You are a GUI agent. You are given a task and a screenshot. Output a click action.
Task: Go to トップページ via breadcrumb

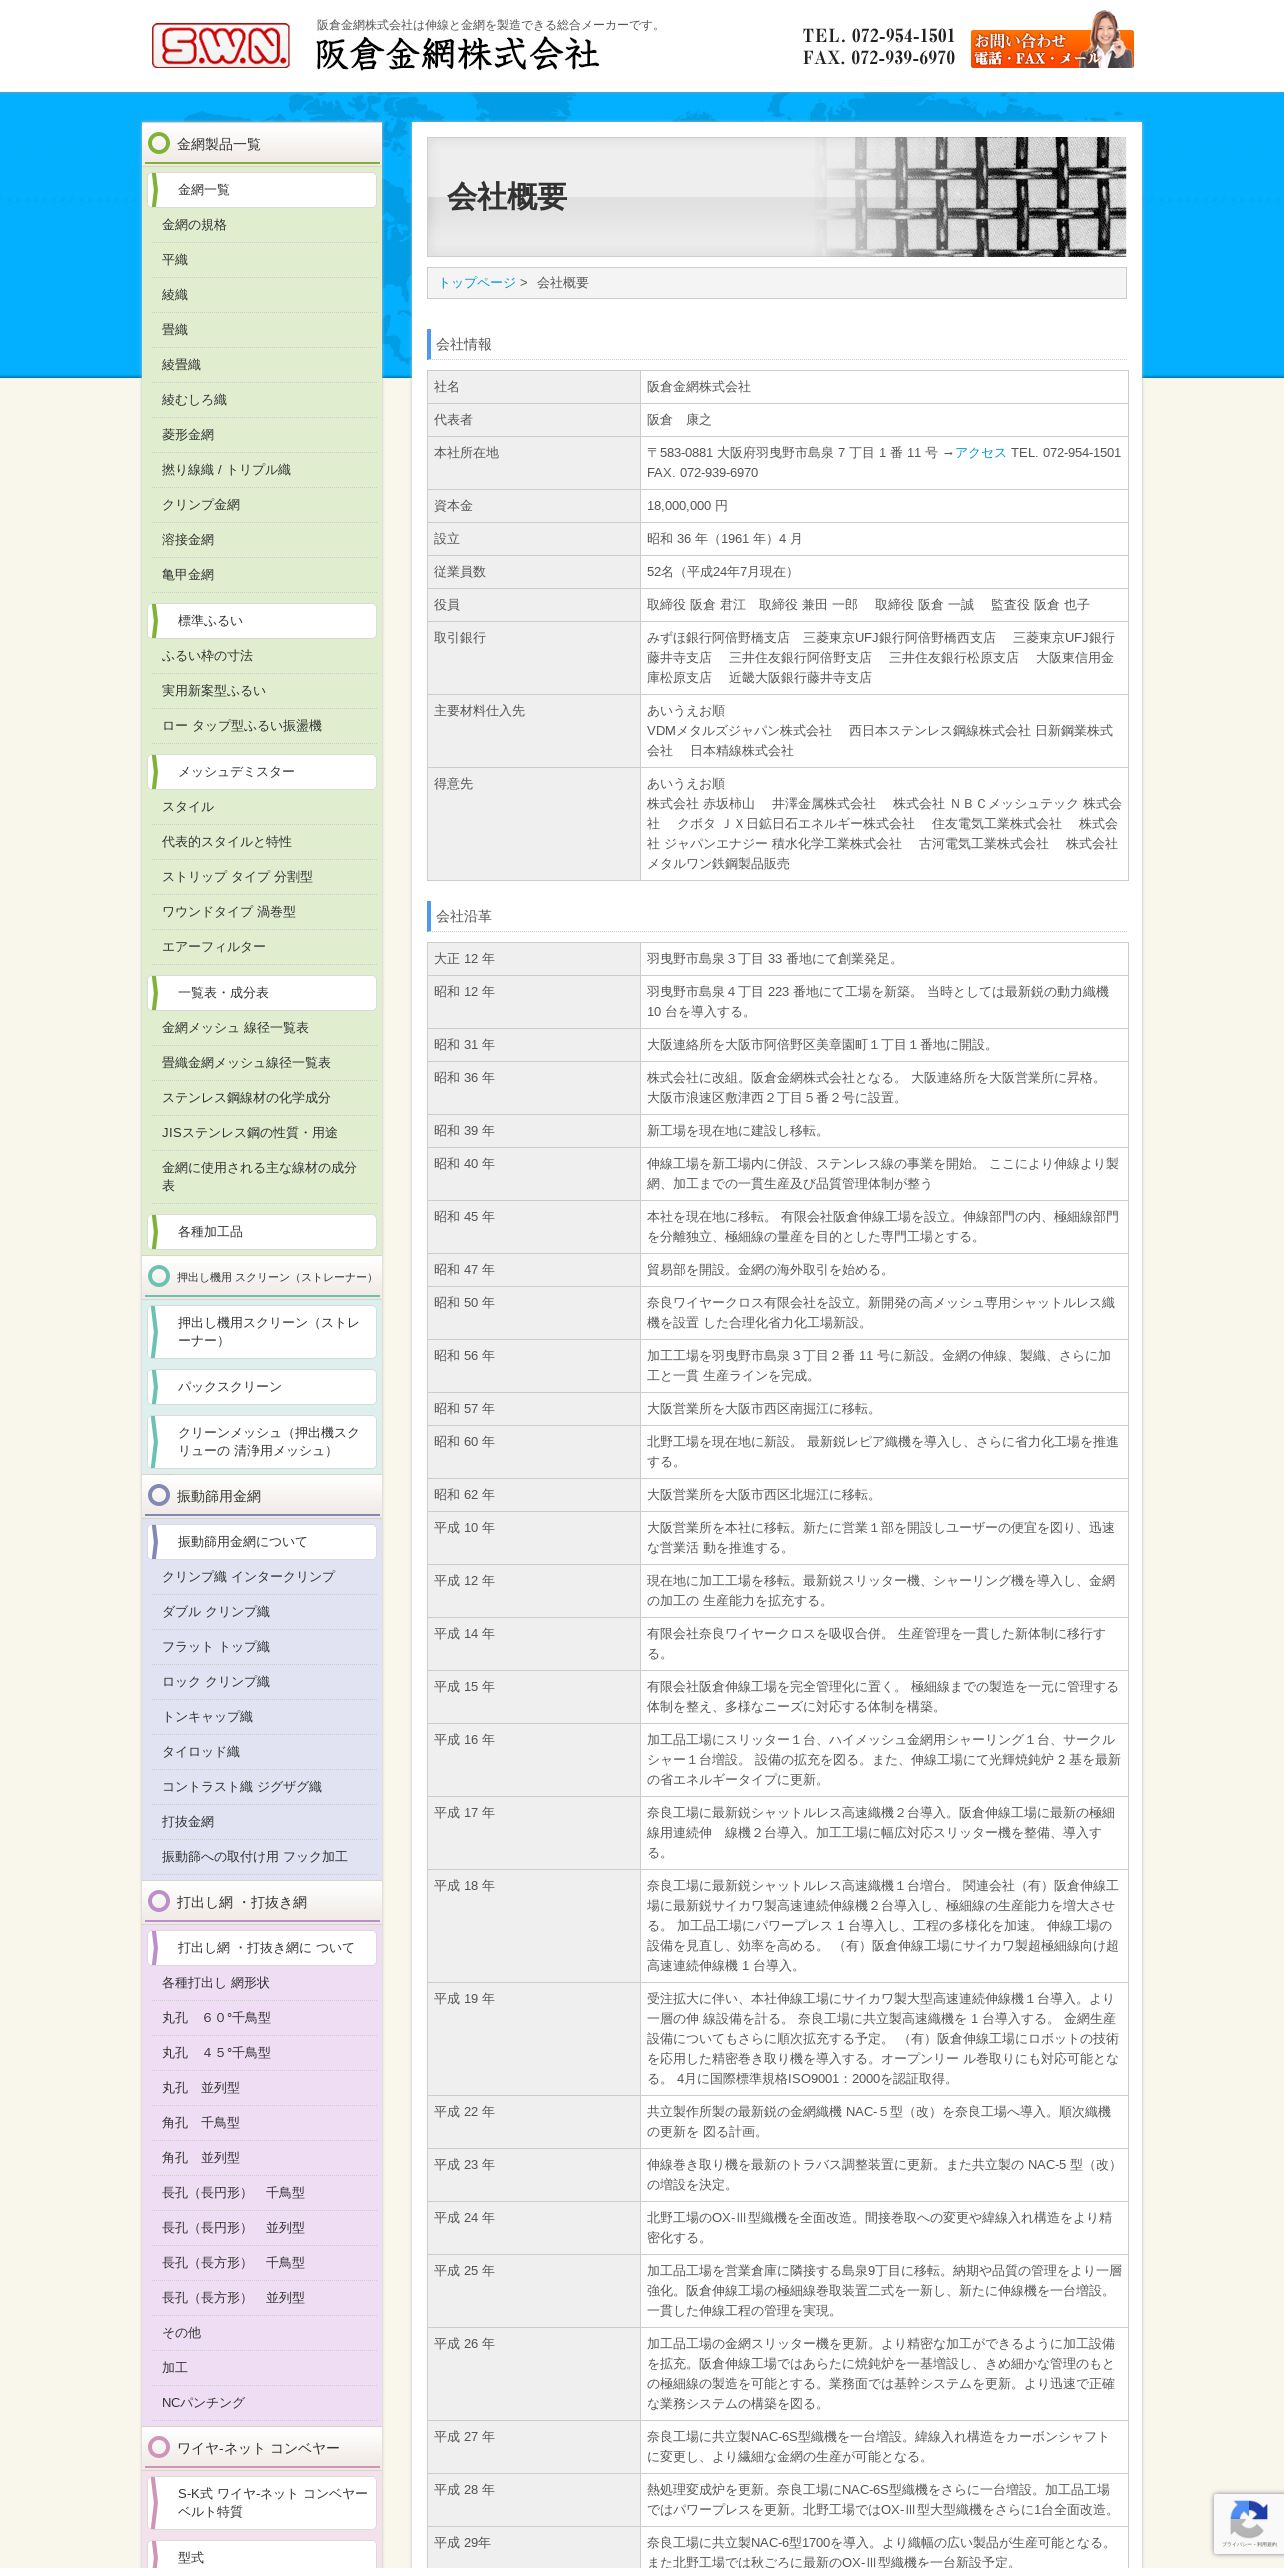477,283
